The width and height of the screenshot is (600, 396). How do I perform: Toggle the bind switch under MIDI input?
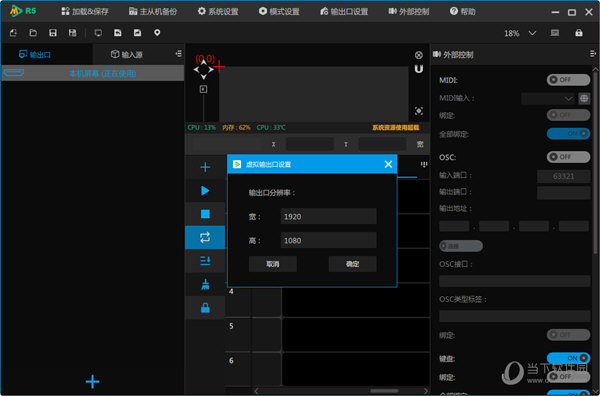[568, 115]
